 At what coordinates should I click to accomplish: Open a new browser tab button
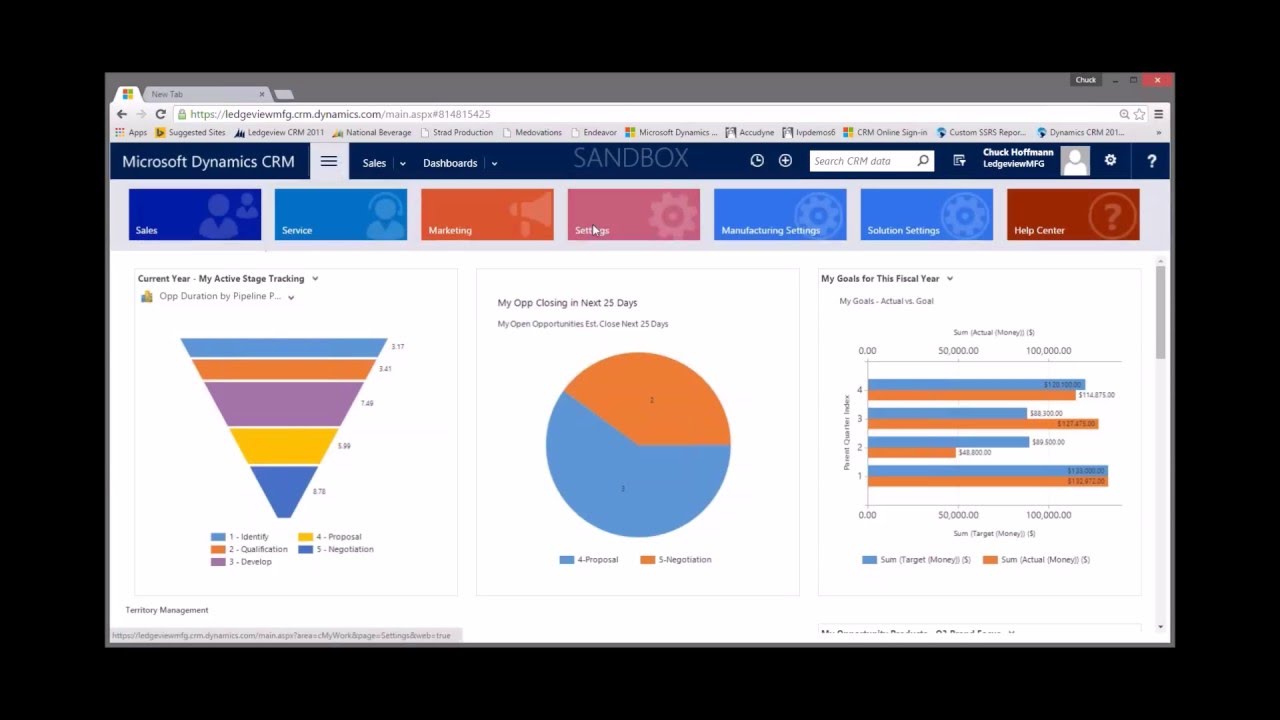coord(284,94)
